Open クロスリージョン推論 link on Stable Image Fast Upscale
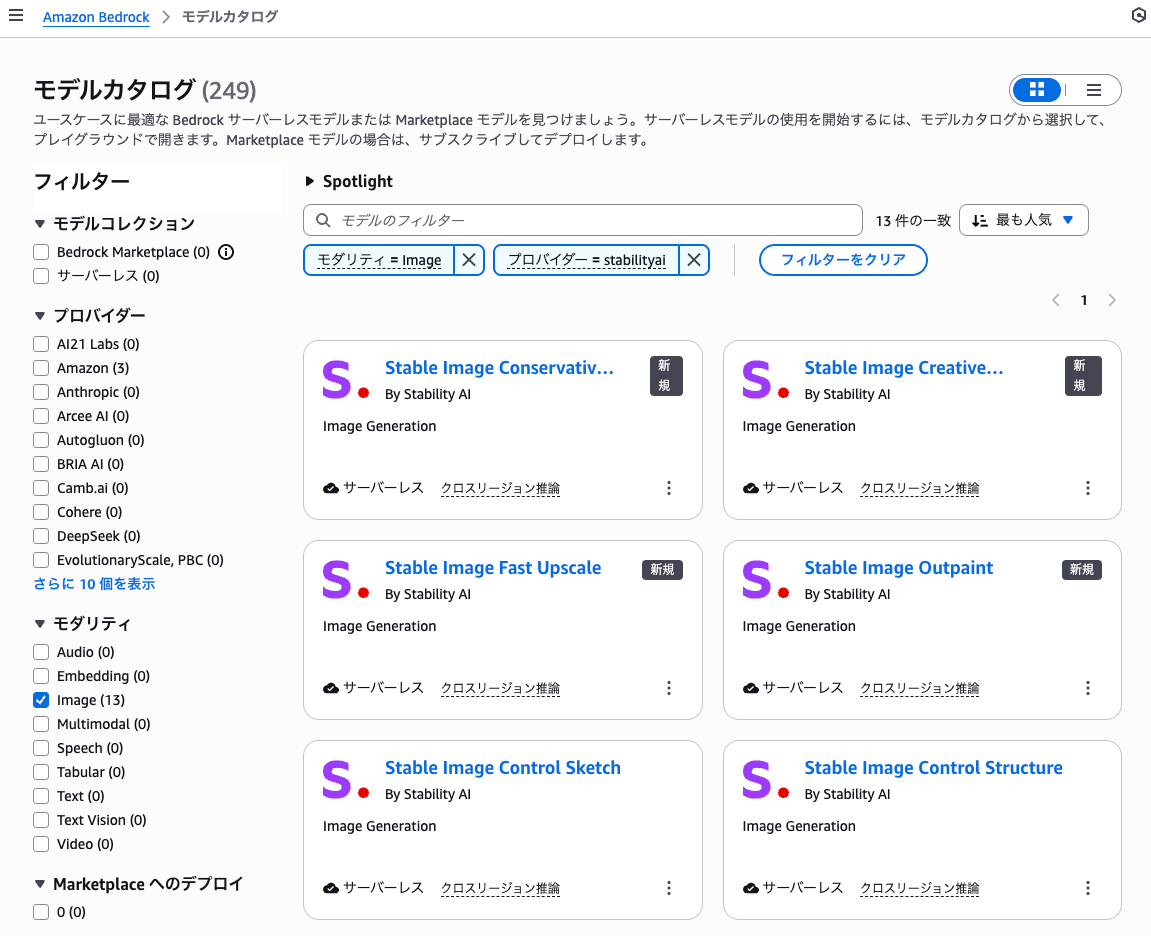1151x936 pixels. [499, 688]
